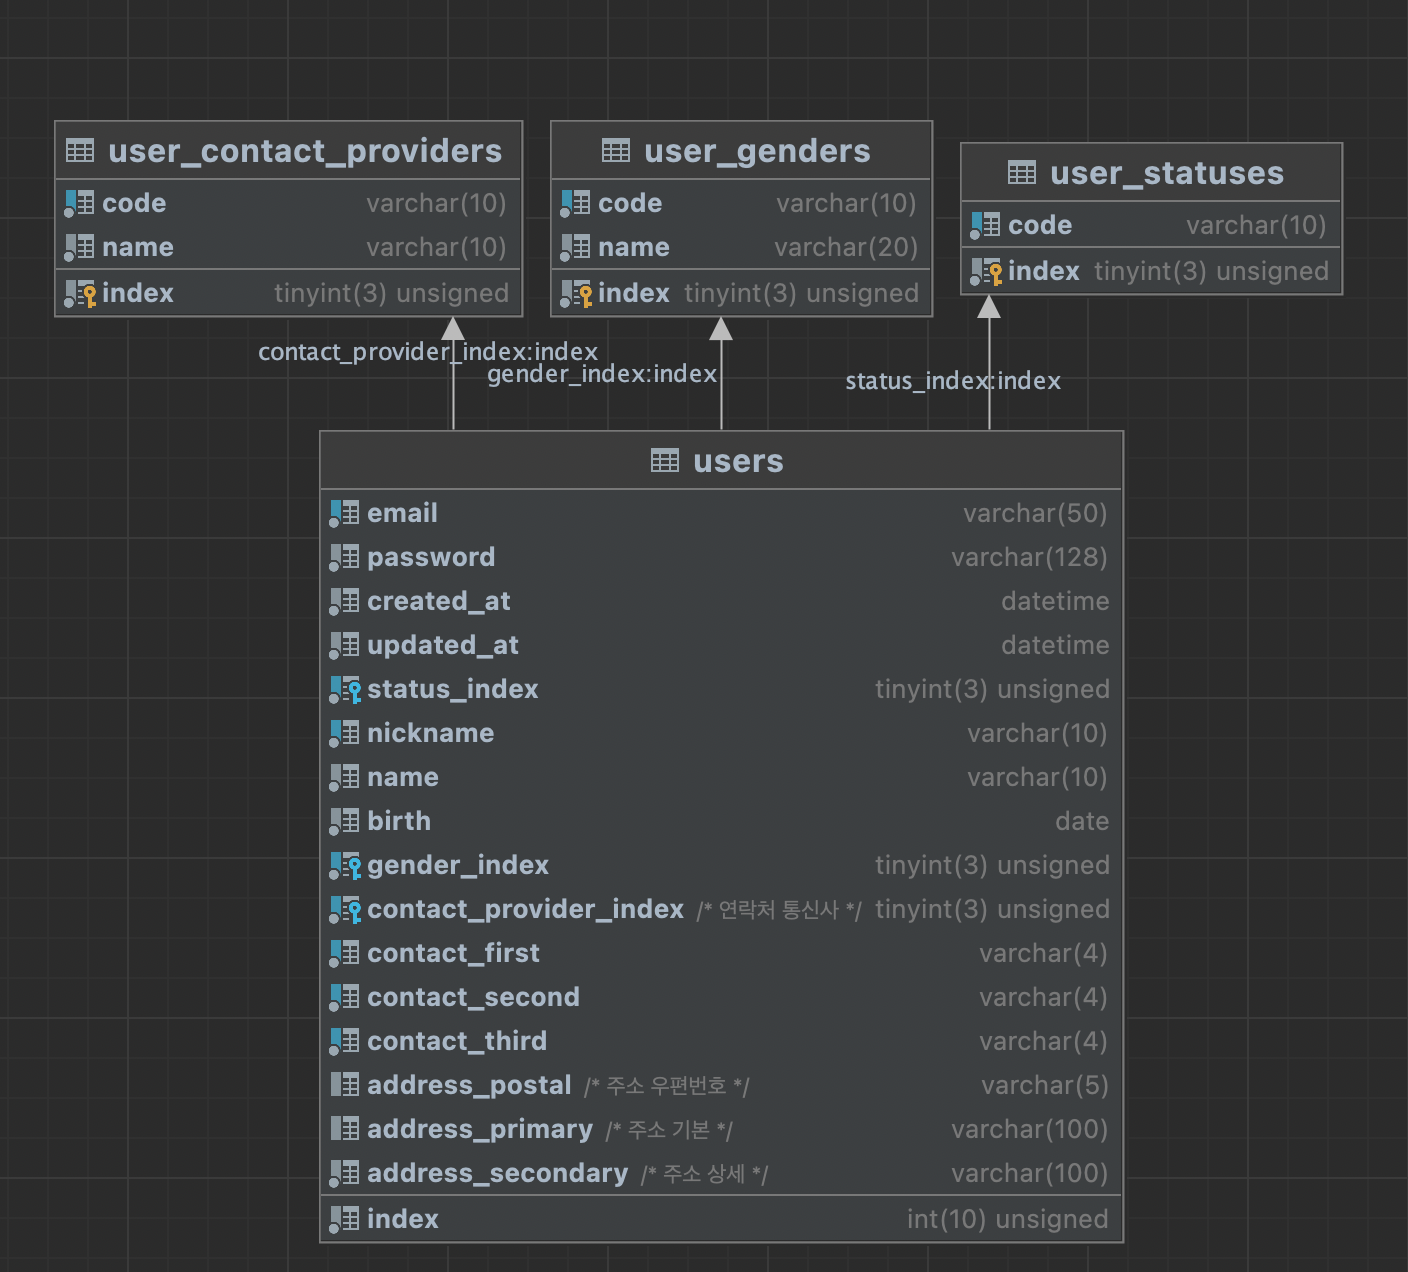Click the varchar(128) type of password

coord(1029,557)
